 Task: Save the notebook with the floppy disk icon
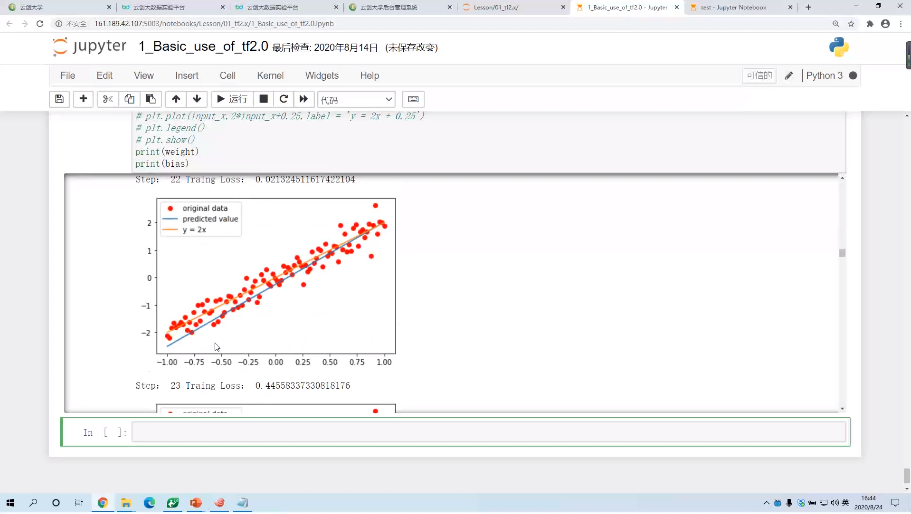click(x=59, y=99)
